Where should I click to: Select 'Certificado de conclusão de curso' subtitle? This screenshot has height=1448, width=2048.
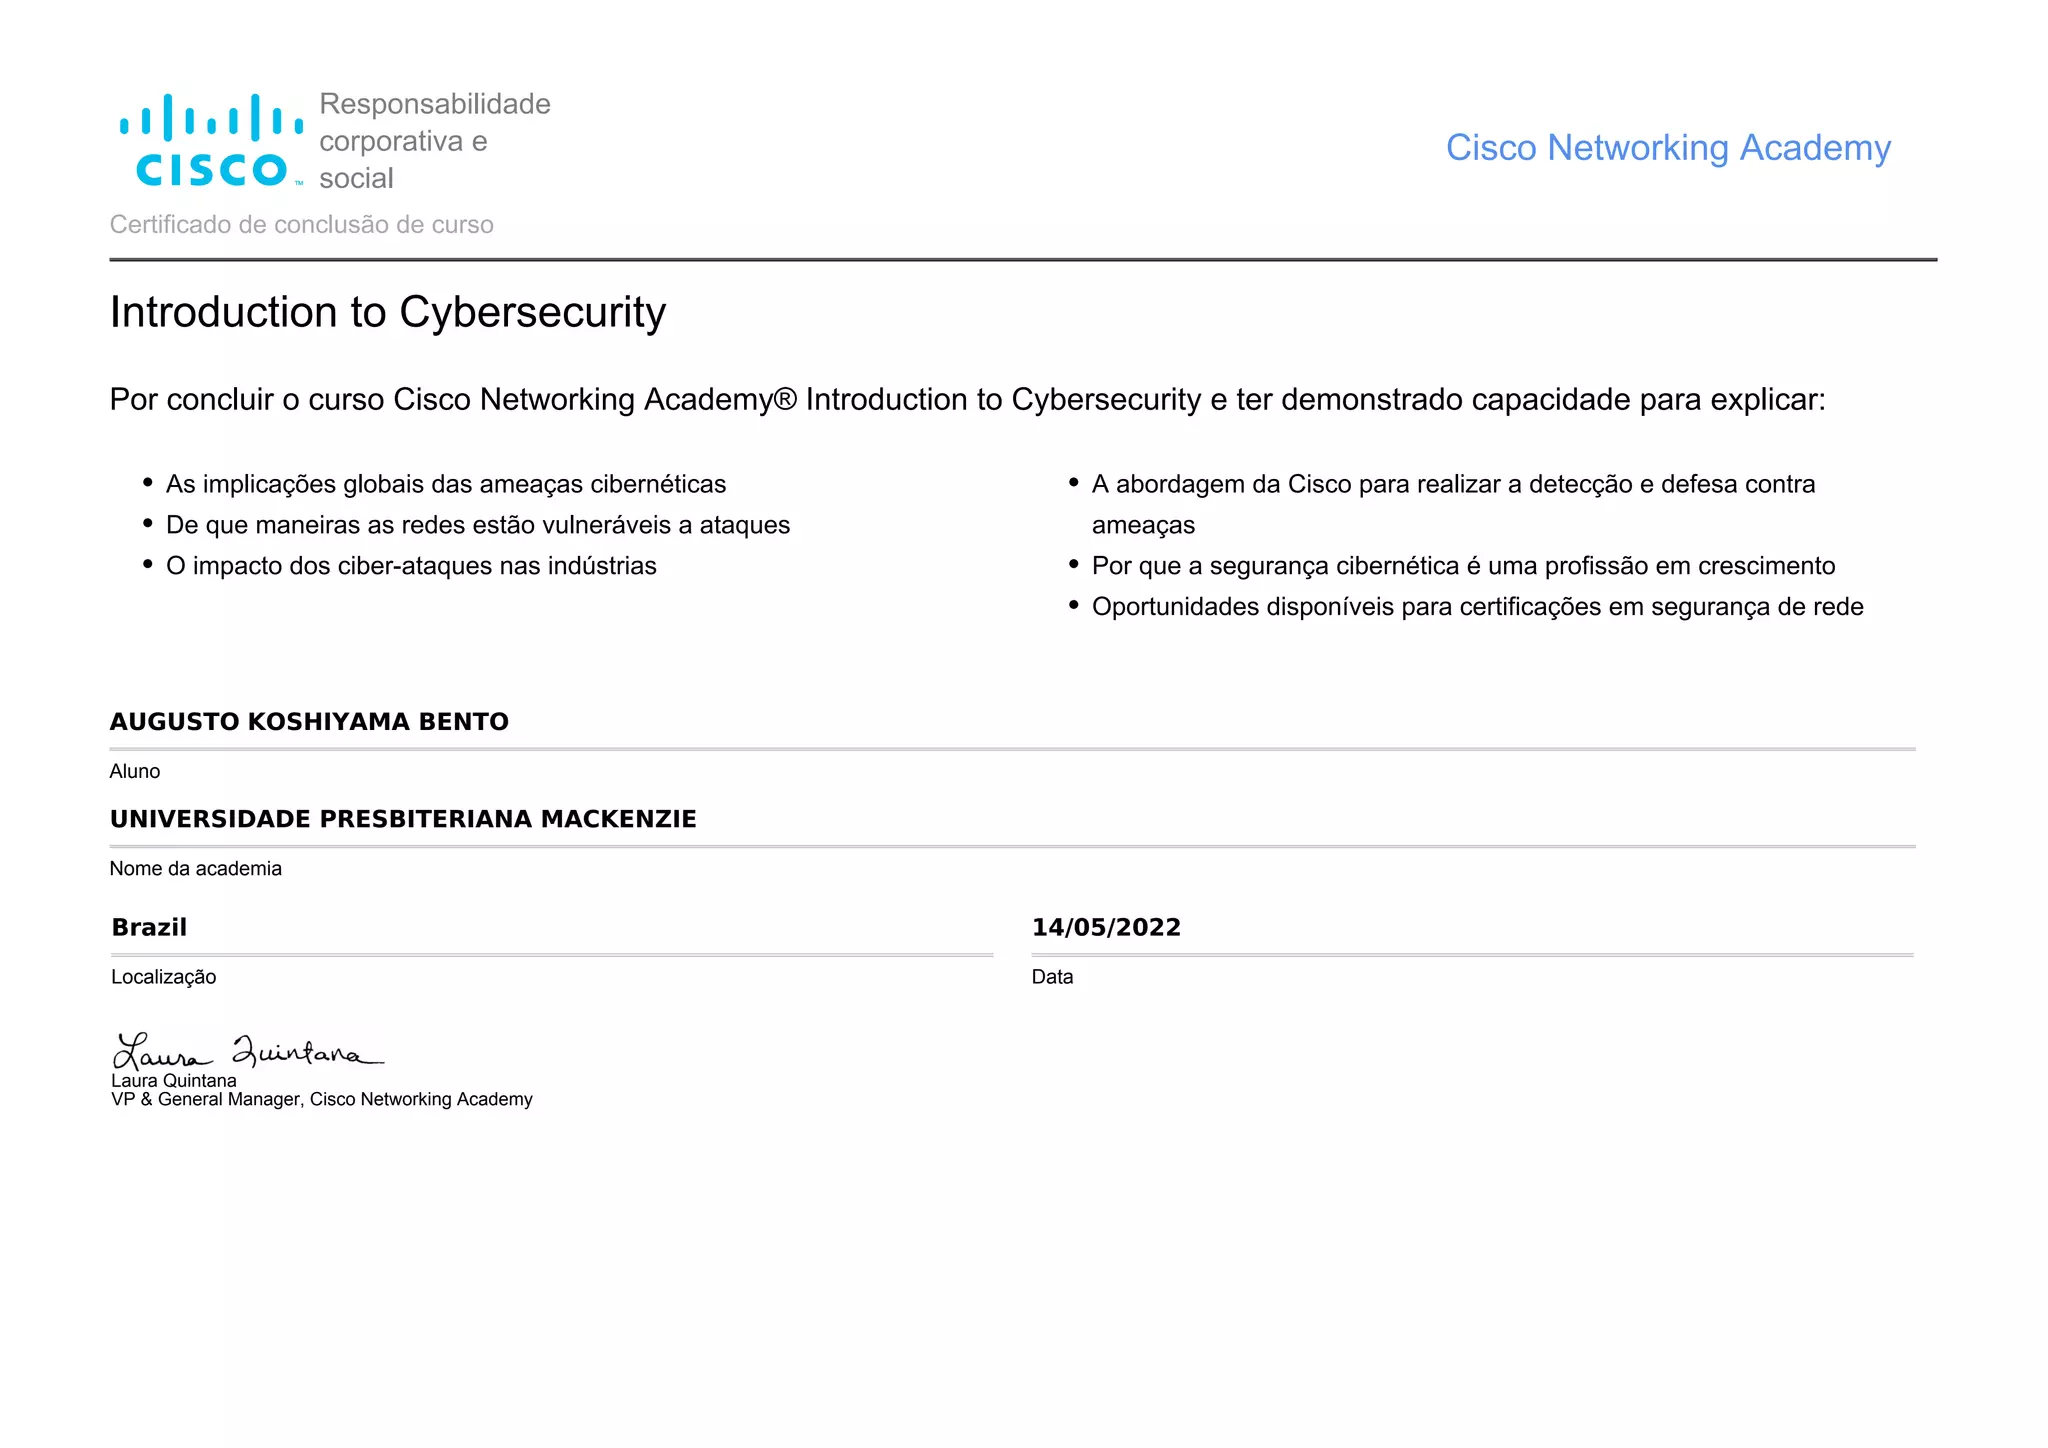(301, 224)
